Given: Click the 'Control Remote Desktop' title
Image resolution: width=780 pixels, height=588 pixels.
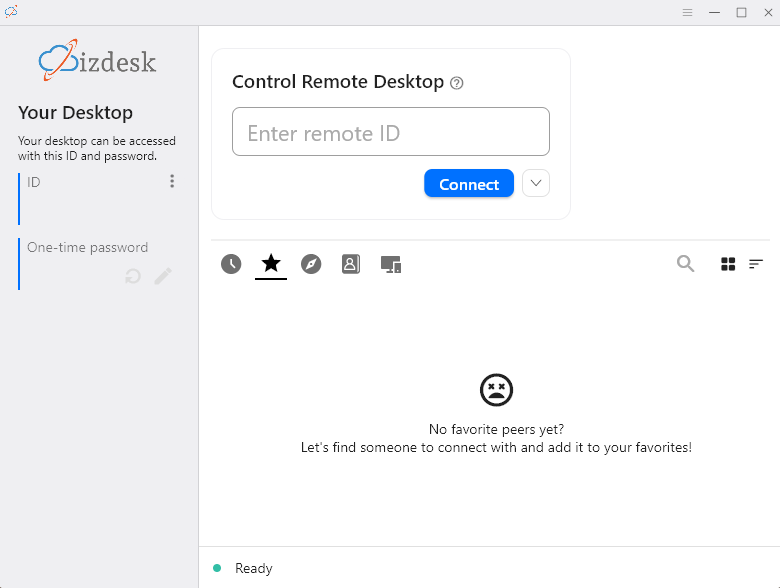Looking at the screenshot, I should pyautogui.click(x=338, y=82).
